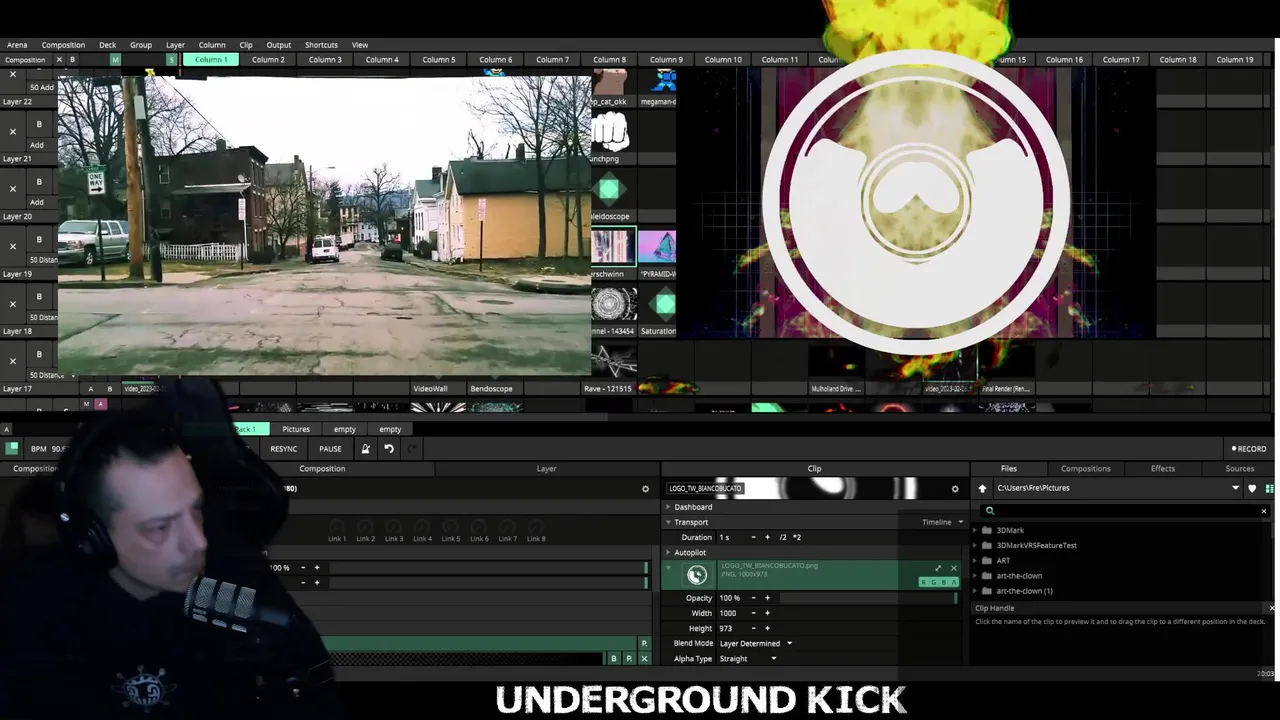Clear Layer 20 with its X button

(12, 188)
